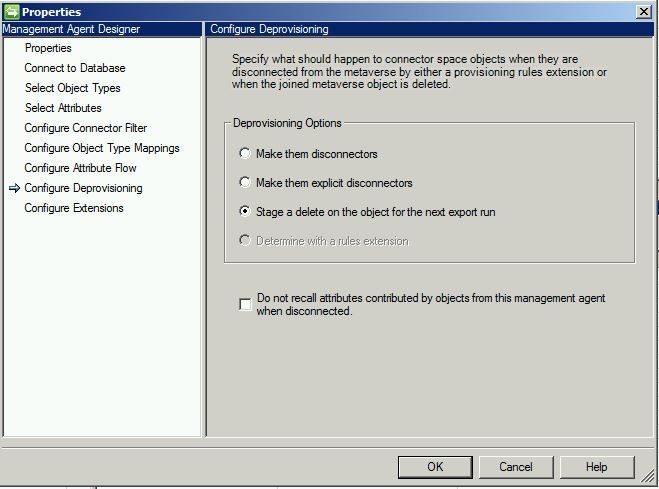This screenshot has height=489, width=659.
Task: Click the resize grip at dialog corner
Action: coord(649,478)
